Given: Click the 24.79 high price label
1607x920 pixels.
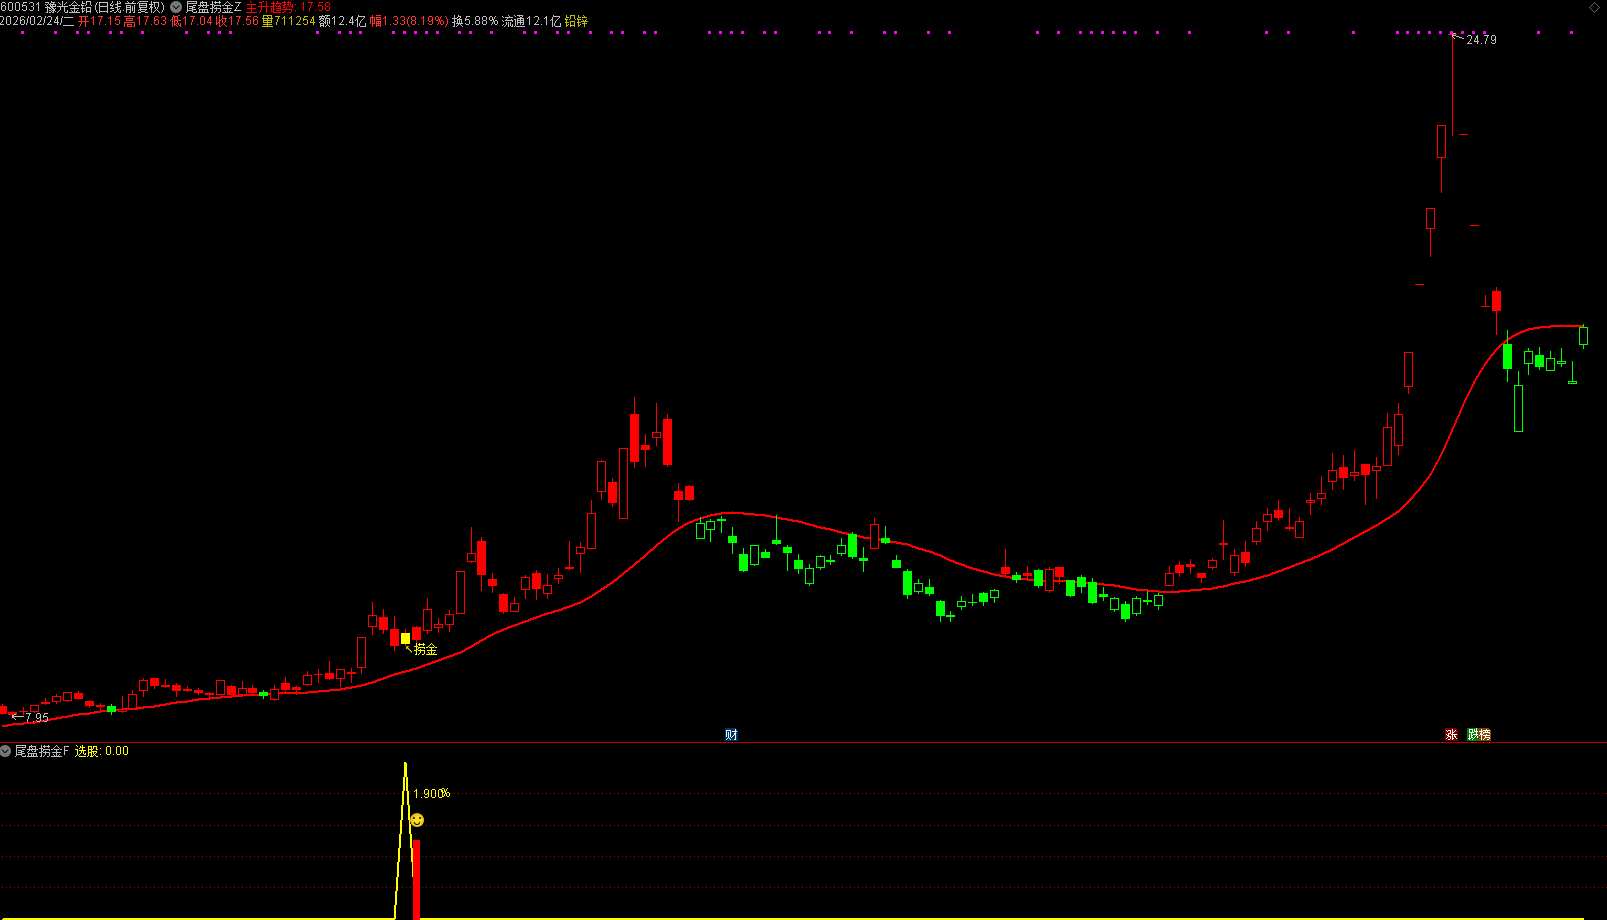Looking at the screenshot, I should [x=1481, y=40].
